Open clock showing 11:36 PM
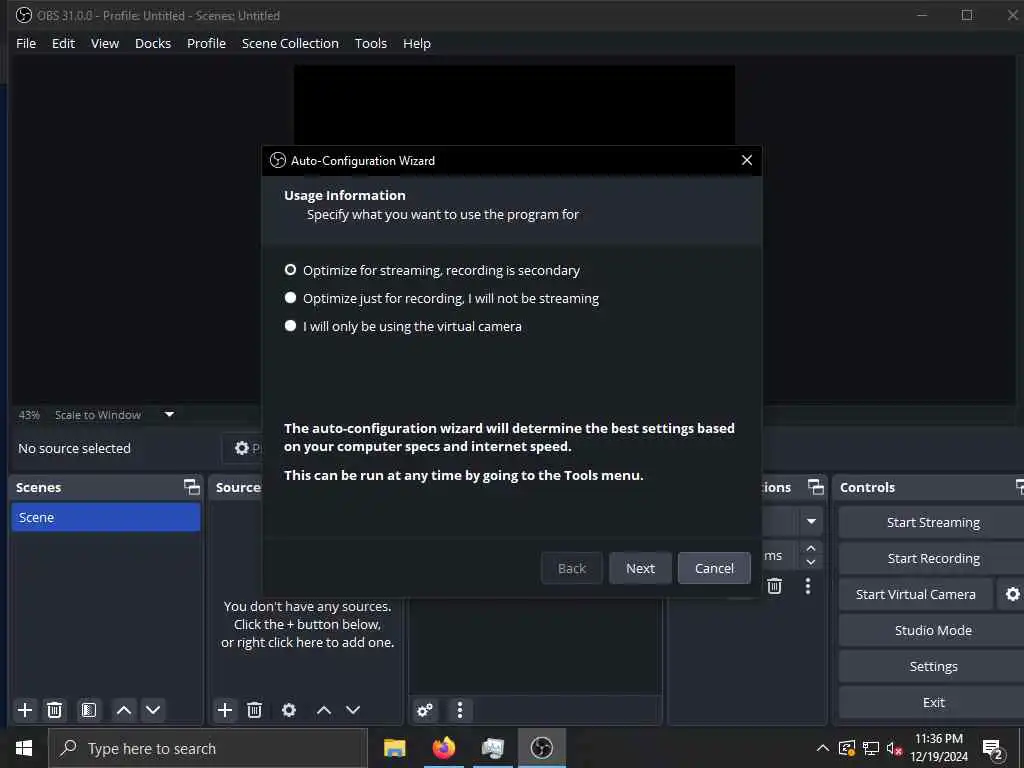1024x768 pixels. click(938, 748)
